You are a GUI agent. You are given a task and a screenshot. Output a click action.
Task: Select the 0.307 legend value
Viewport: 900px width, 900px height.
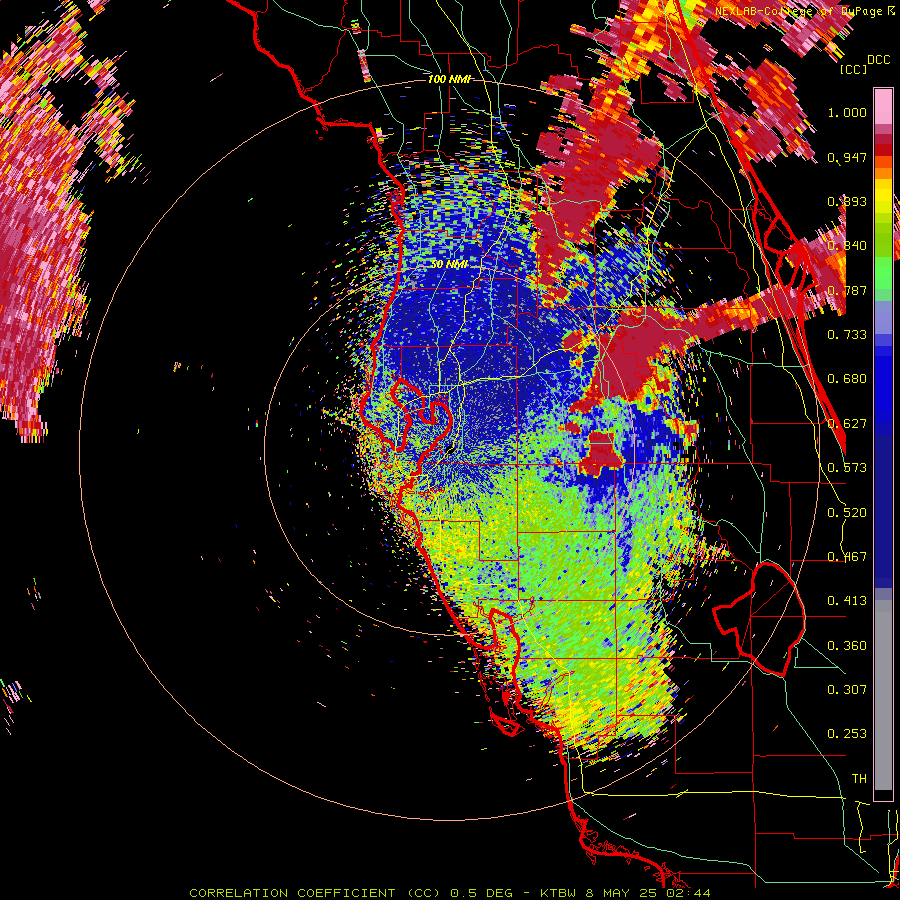coord(847,690)
